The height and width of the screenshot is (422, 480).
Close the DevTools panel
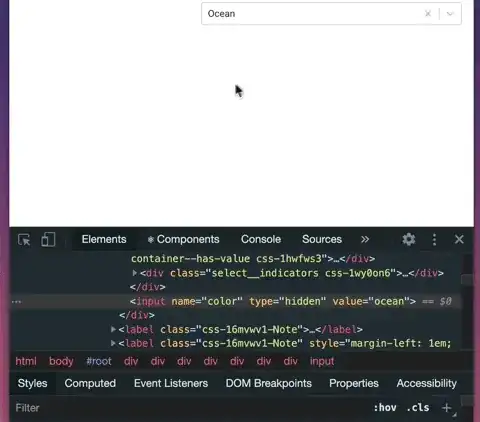tap(459, 239)
